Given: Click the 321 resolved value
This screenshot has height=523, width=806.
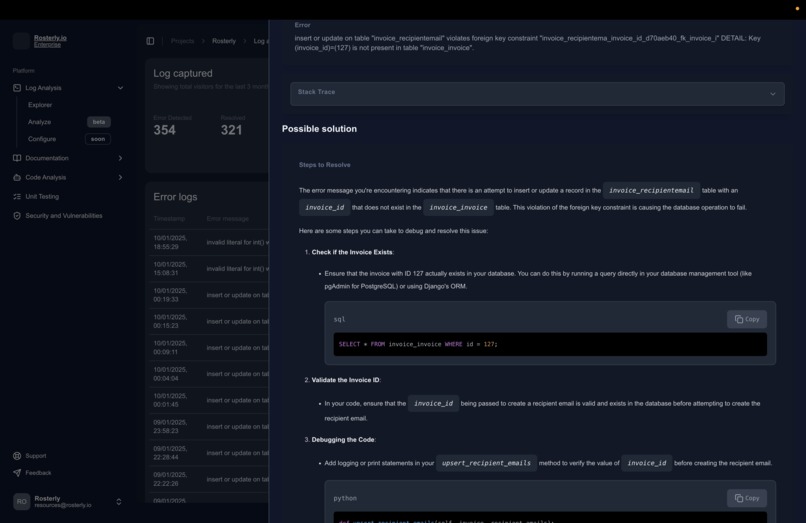Looking at the screenshot, I should (x=231, y=130).
